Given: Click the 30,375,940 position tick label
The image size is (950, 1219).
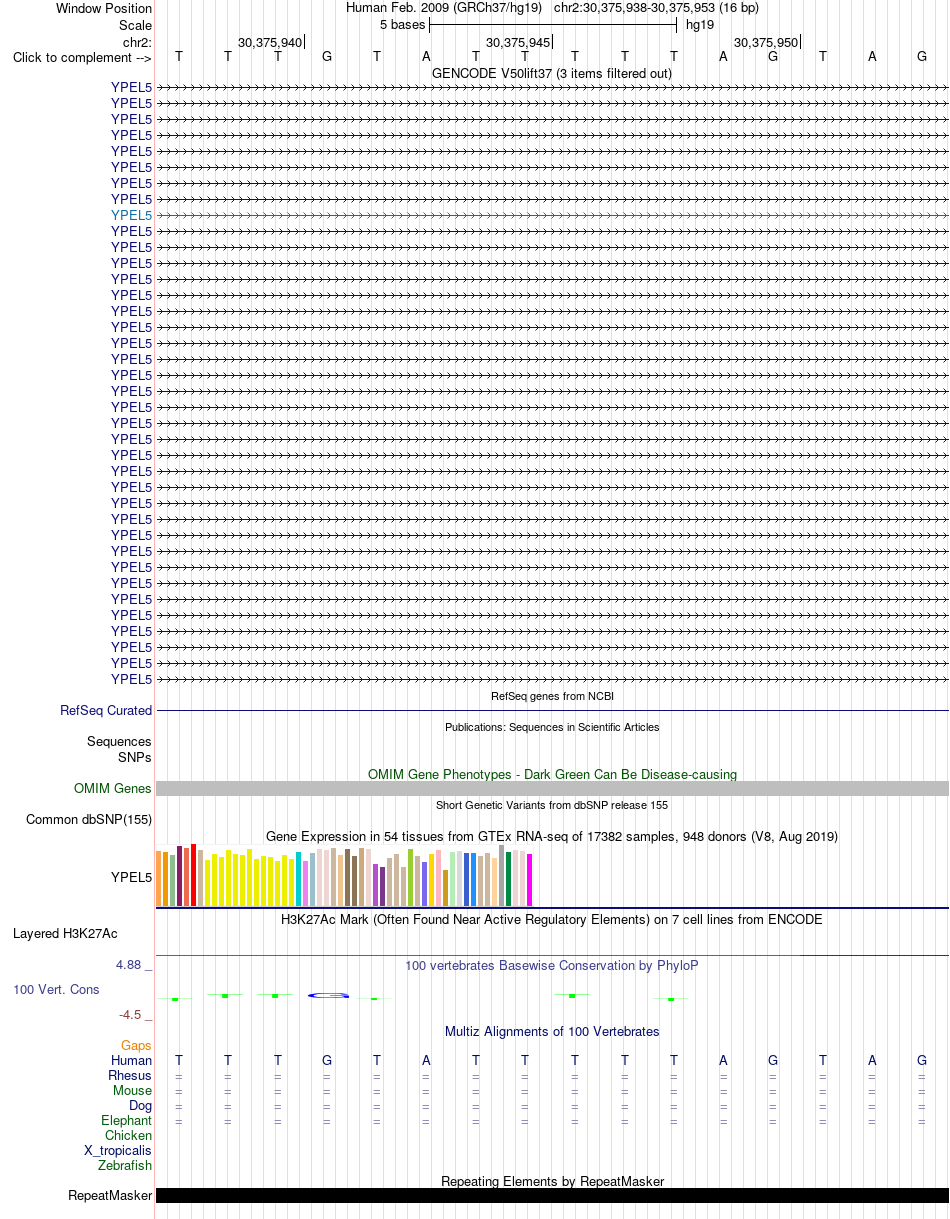Looking at the screenshot, I should click(x=270, y=42).
